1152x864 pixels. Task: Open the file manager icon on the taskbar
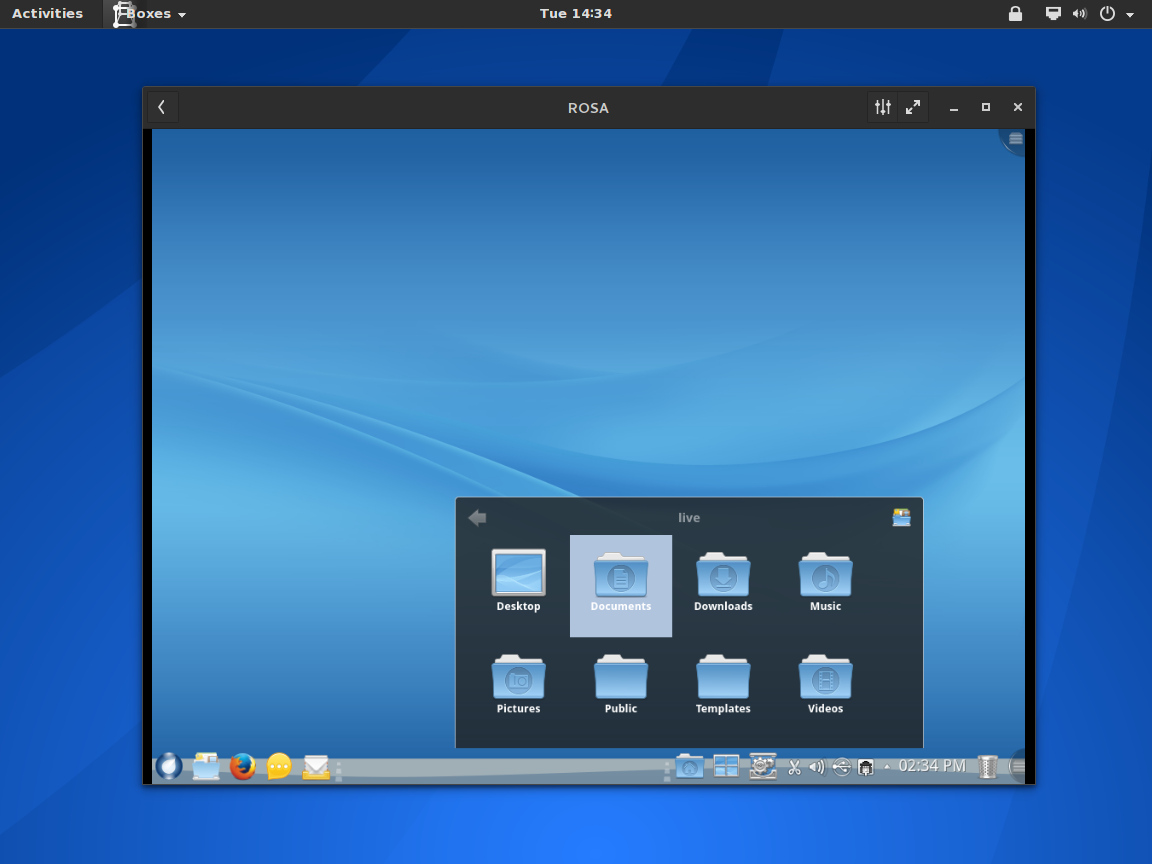click(x=205, y=766)
